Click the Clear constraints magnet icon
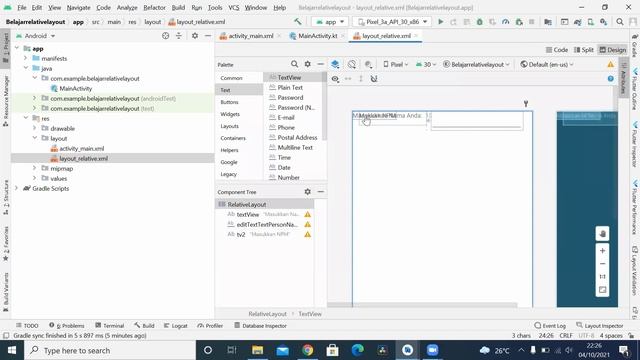Viewport: 640px width, 360px height. pyautogui.click(x=374, y=79)
